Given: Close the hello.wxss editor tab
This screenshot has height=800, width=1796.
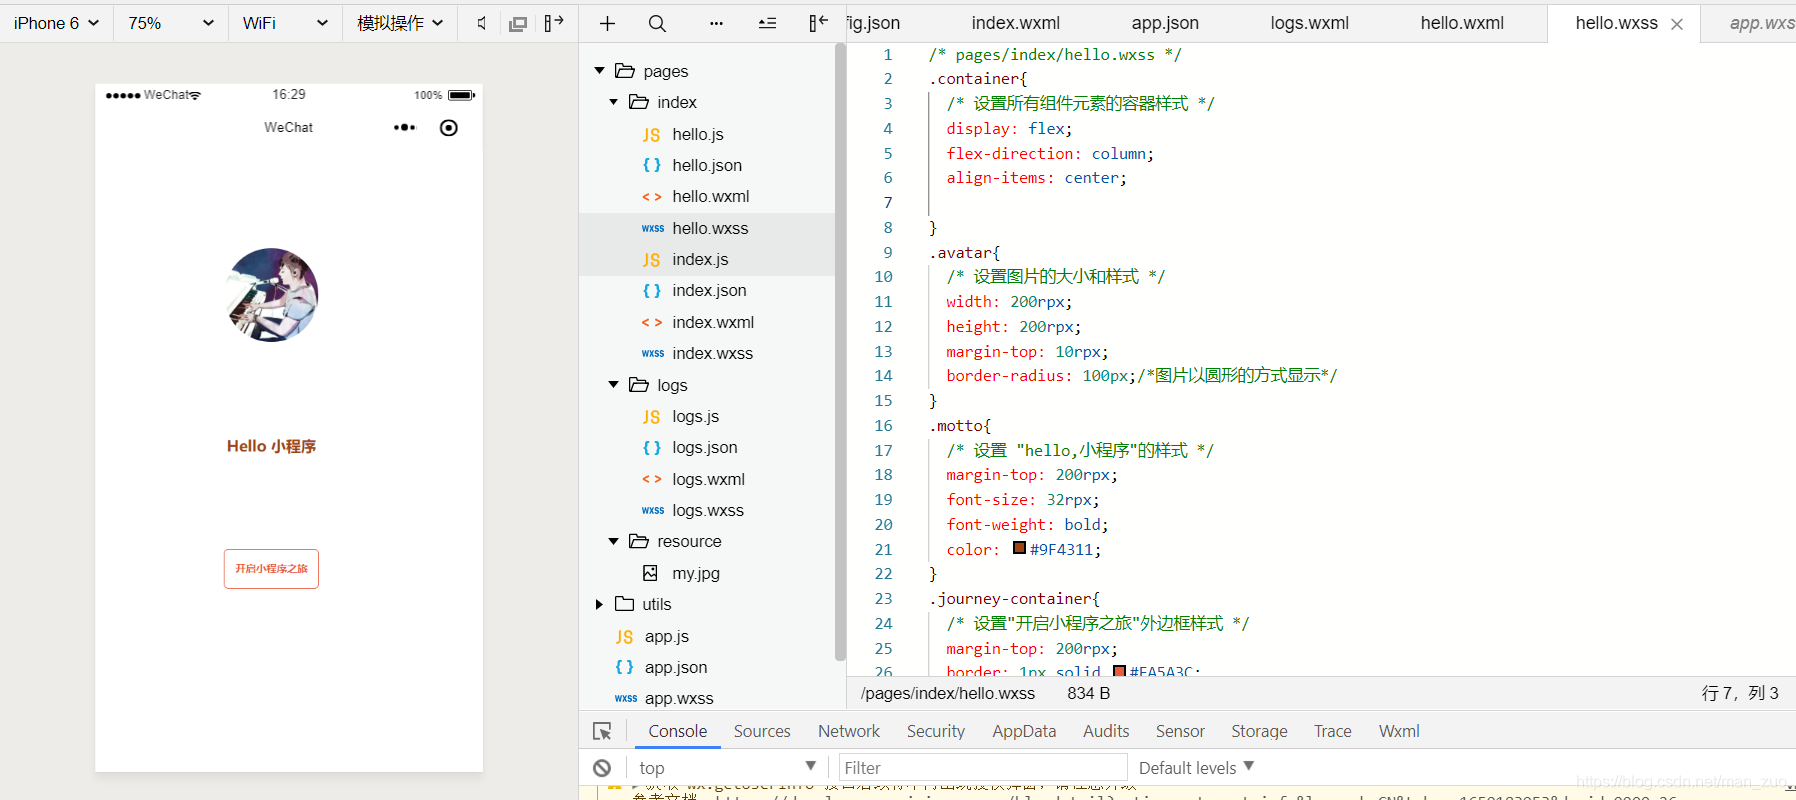Looking at the screenshot, I should (x=1677, y=24).
